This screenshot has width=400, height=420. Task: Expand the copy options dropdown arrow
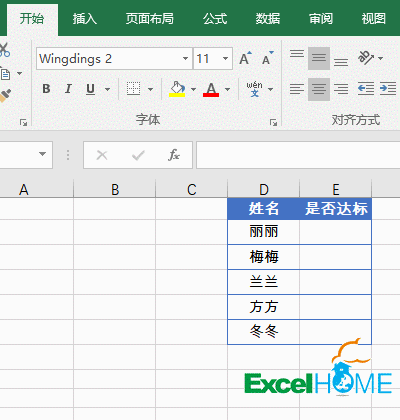19,74
